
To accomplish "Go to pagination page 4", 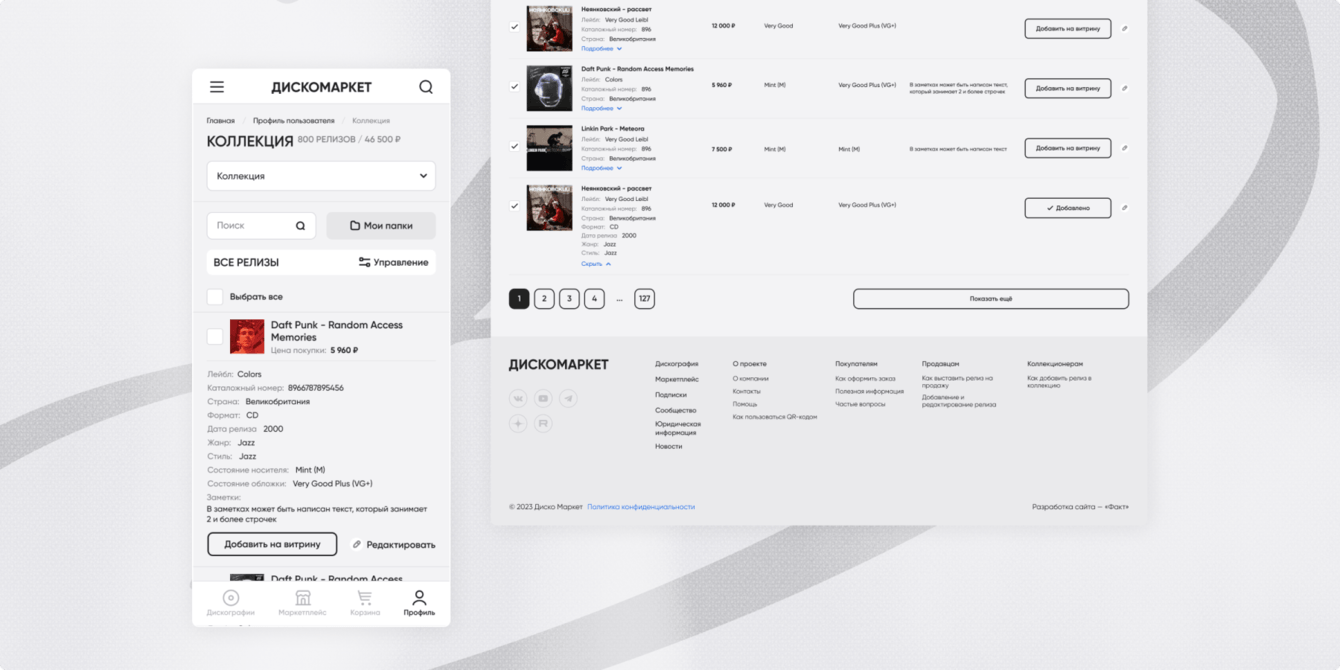I will click(594, 299).
